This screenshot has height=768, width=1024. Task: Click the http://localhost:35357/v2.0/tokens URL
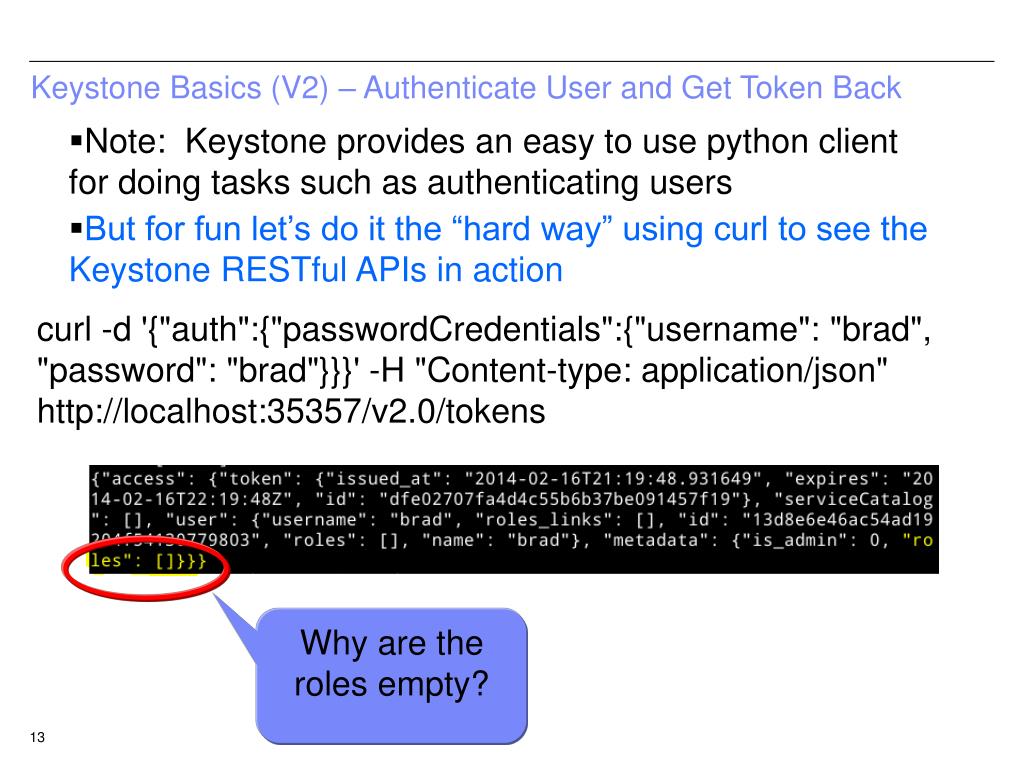coord(291,411)
